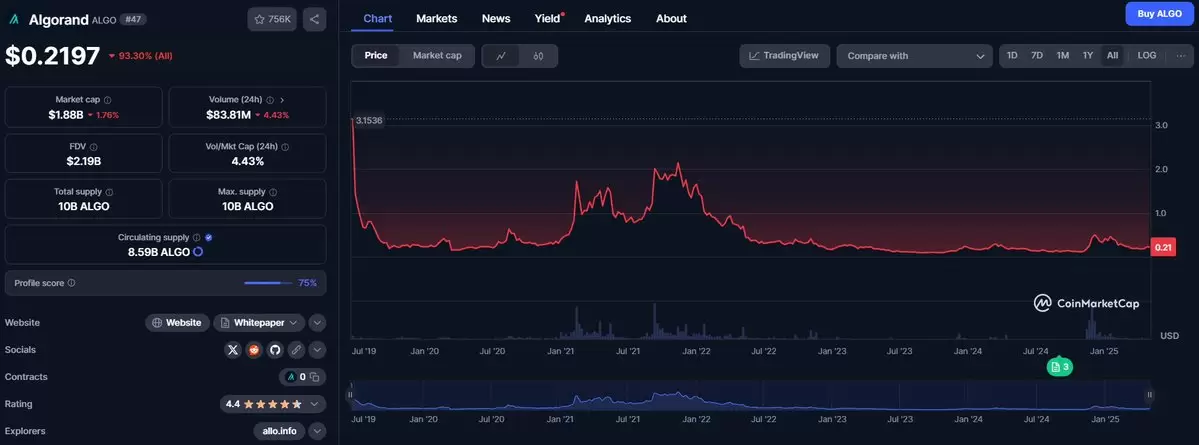
Task: Click the $1.88B market cap value
Action: [x=65, y=115]
